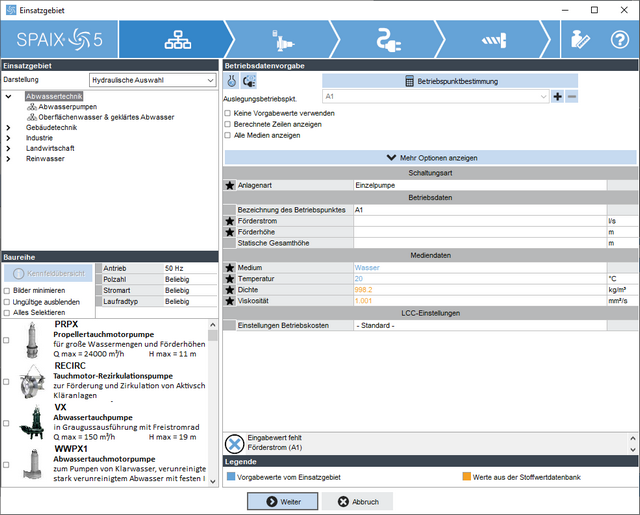Go to the pump selection step icon
640x515 pixels.
(284, 39)
